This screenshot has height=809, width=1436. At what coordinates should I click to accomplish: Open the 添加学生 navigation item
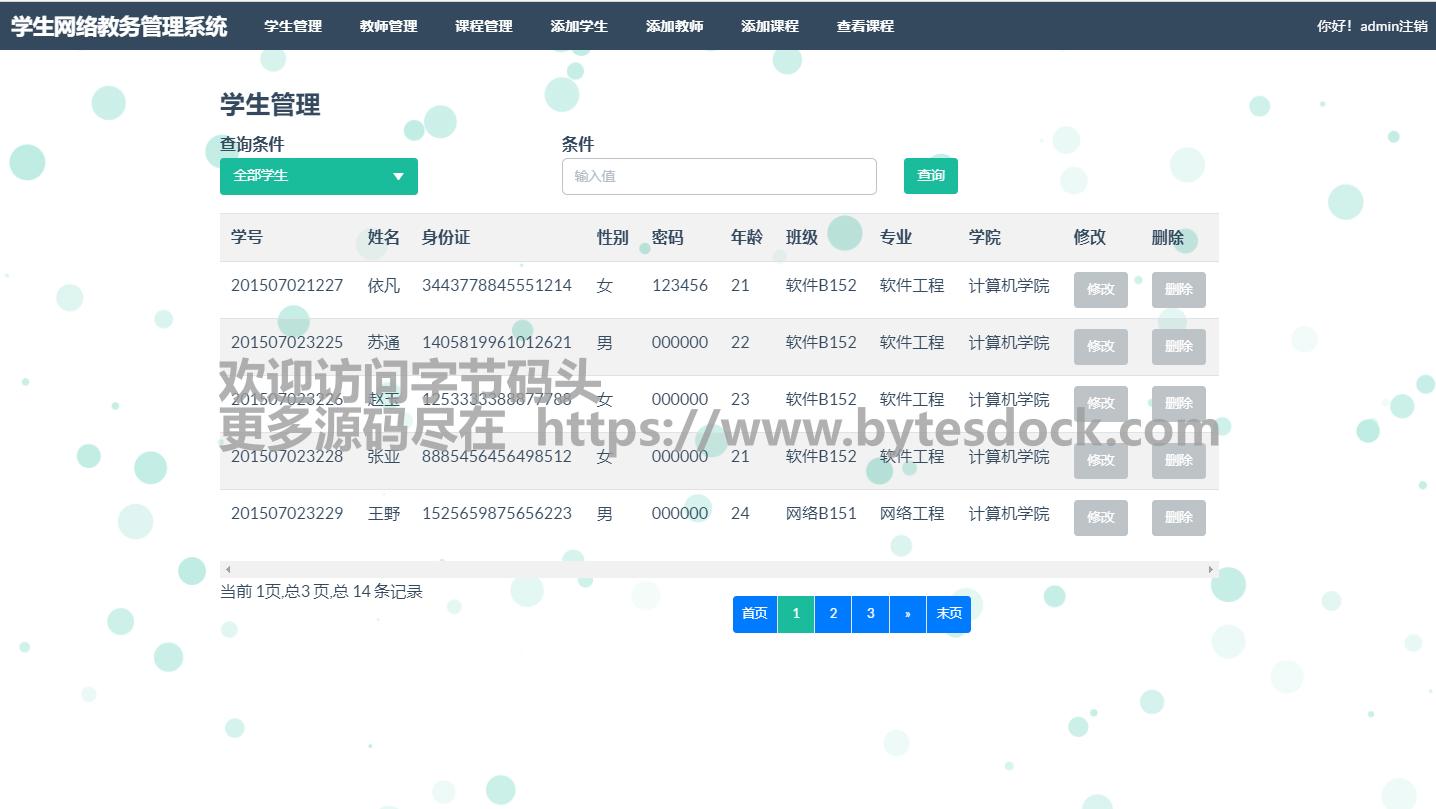[x=579, y=26]
